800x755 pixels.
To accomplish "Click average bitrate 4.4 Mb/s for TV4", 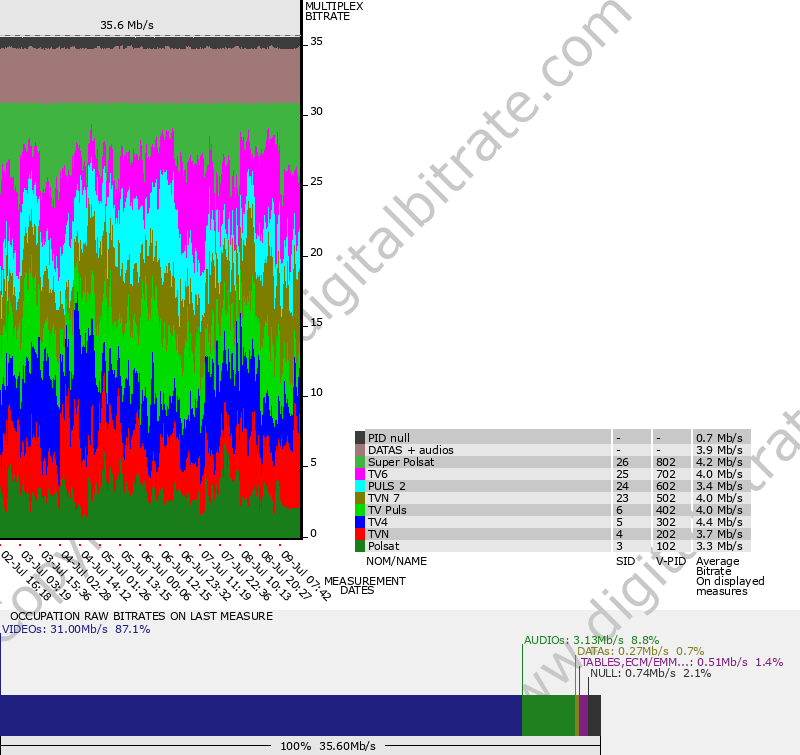I will pos(719,522).
